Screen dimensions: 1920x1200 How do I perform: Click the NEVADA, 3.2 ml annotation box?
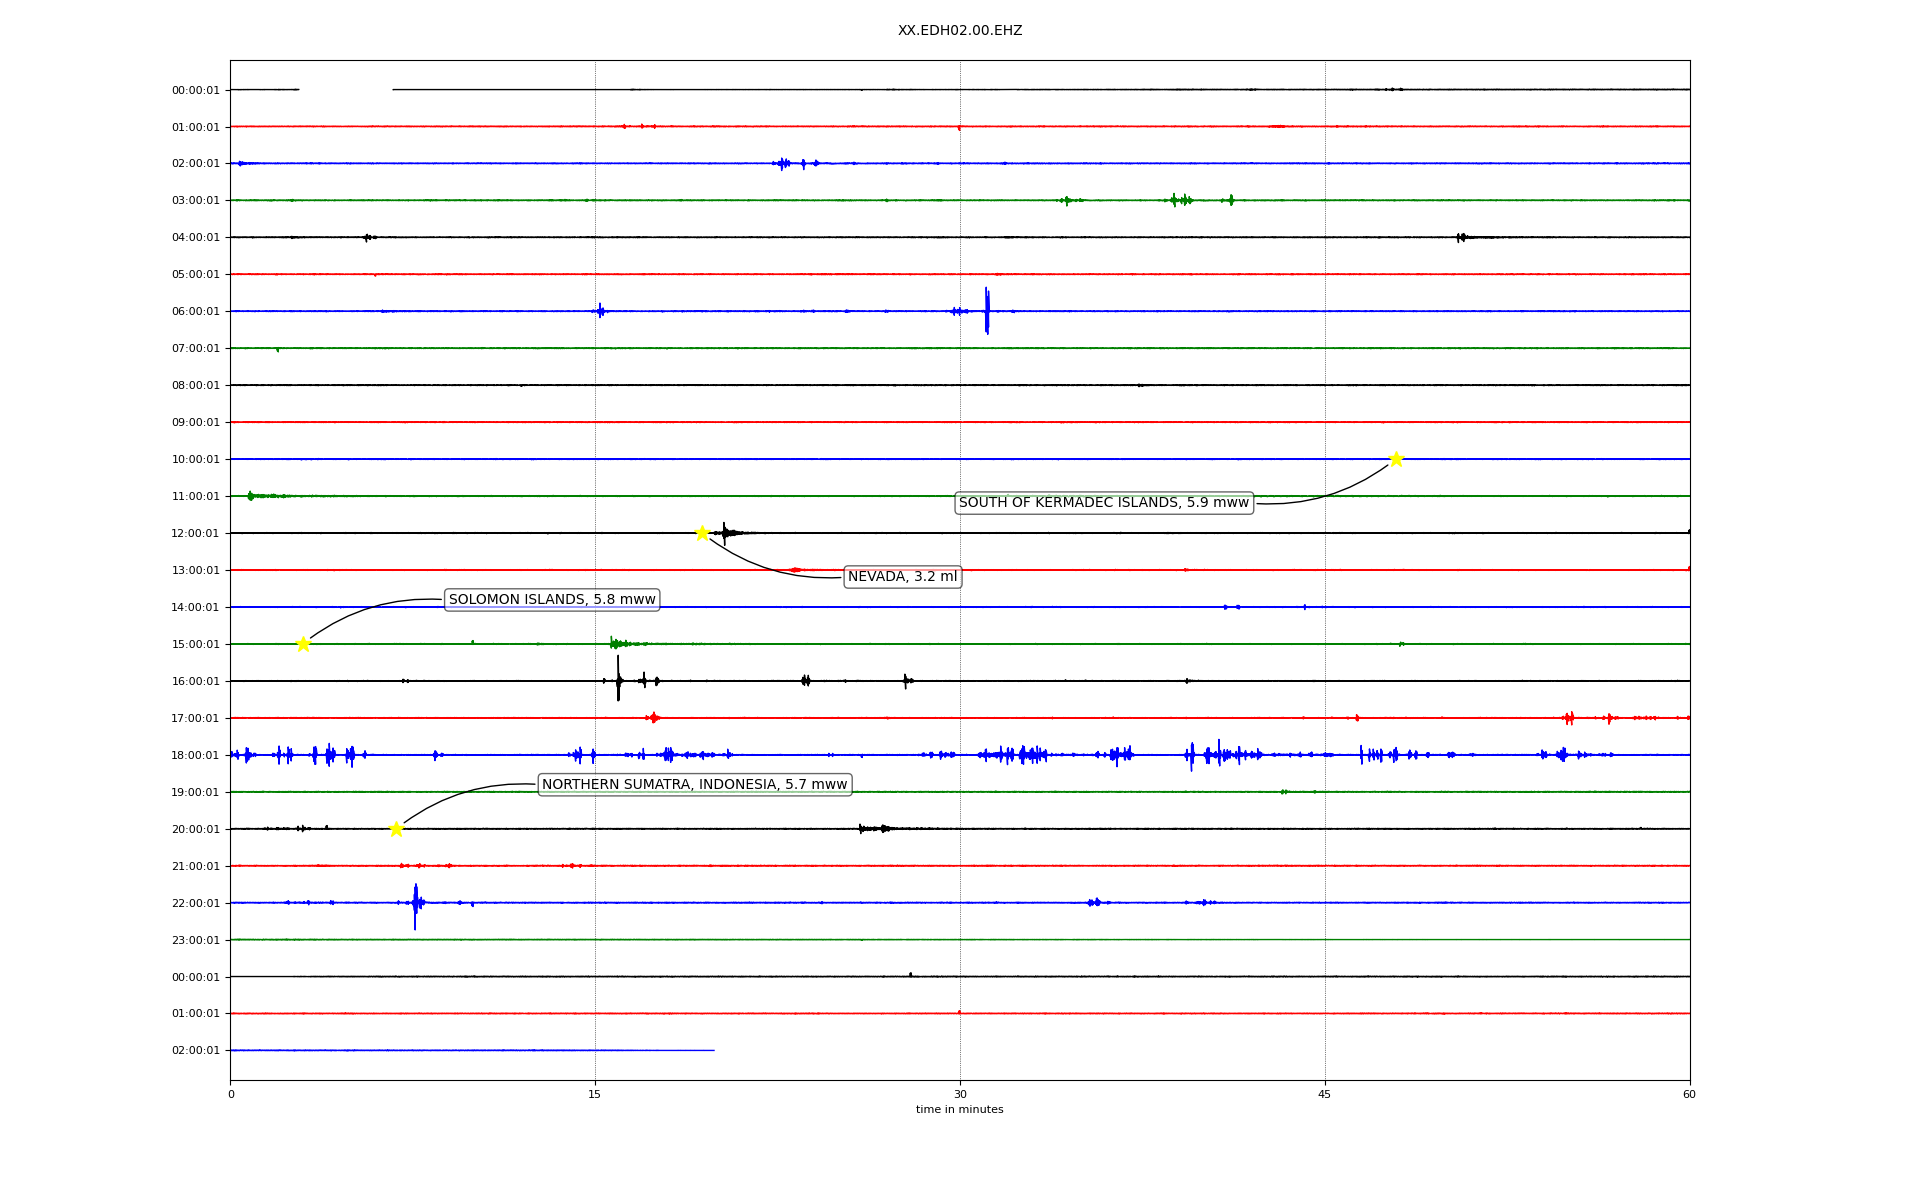902,577
